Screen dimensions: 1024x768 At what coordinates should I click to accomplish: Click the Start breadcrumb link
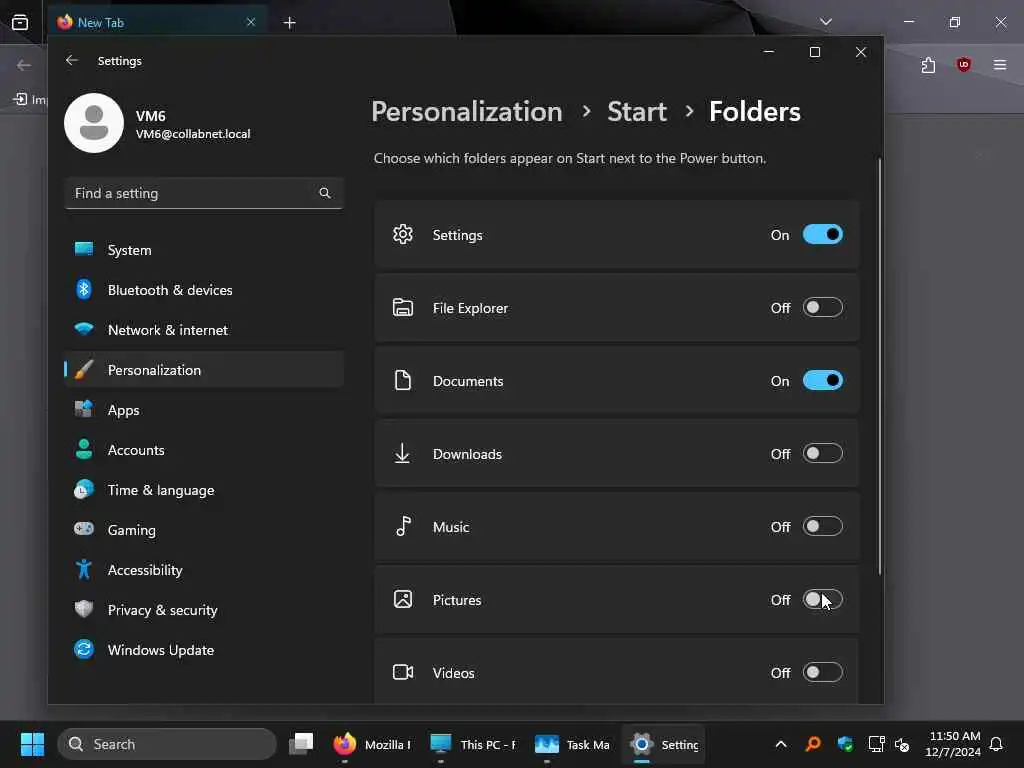click(x=636, y=111)
